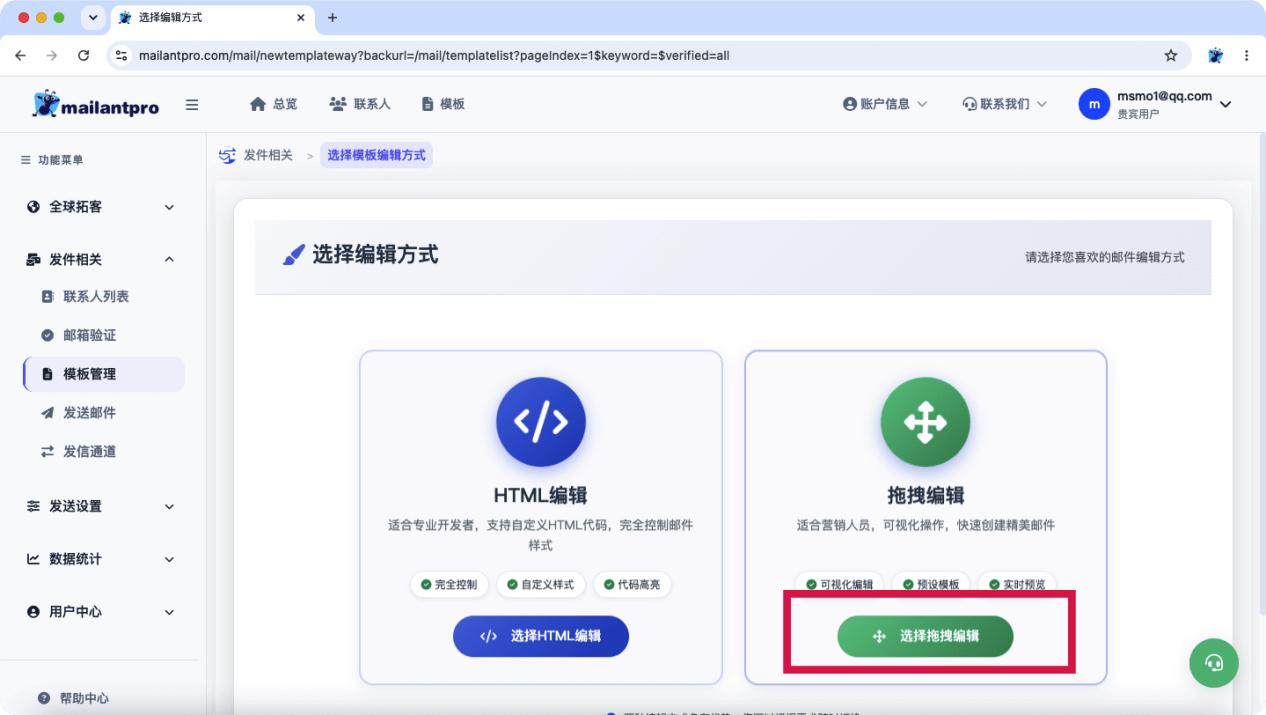Click the browser forward arrow

52,55
